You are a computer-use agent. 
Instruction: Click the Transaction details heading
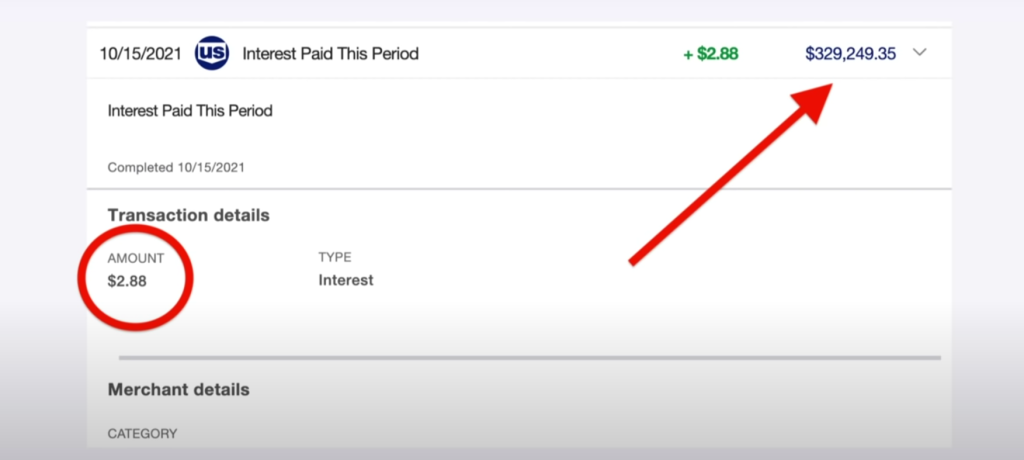189,215
